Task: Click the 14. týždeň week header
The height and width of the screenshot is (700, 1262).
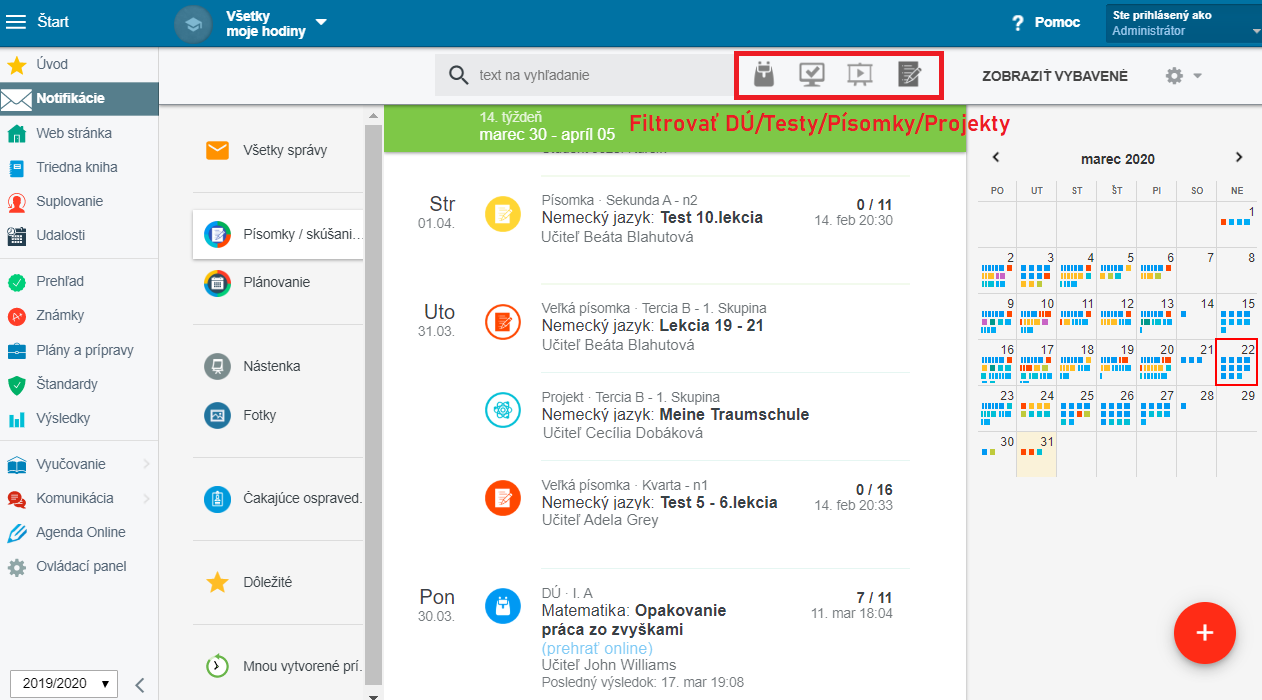Action: pyautogui.click(x=675, y=128)
